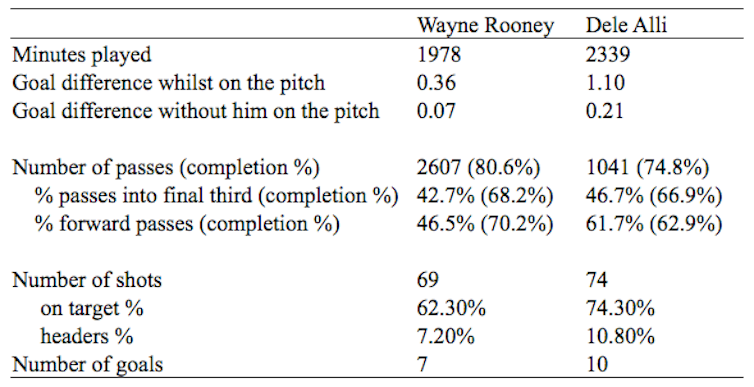
Task: Click Goal difference without him label
Action: click(x=196, y=111)
